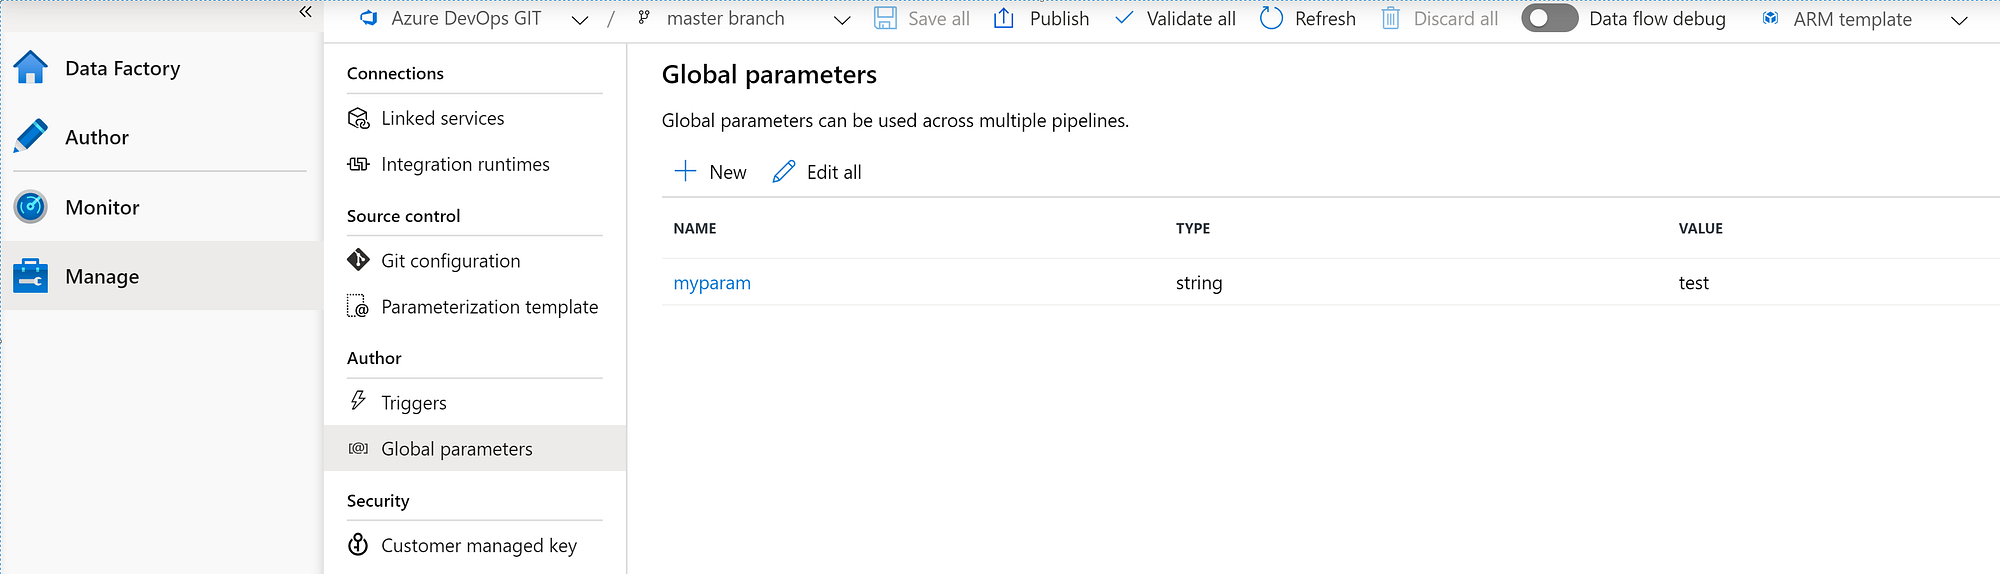Expand the Azure DevOps GIT dropdown

(x=580, y=20)
